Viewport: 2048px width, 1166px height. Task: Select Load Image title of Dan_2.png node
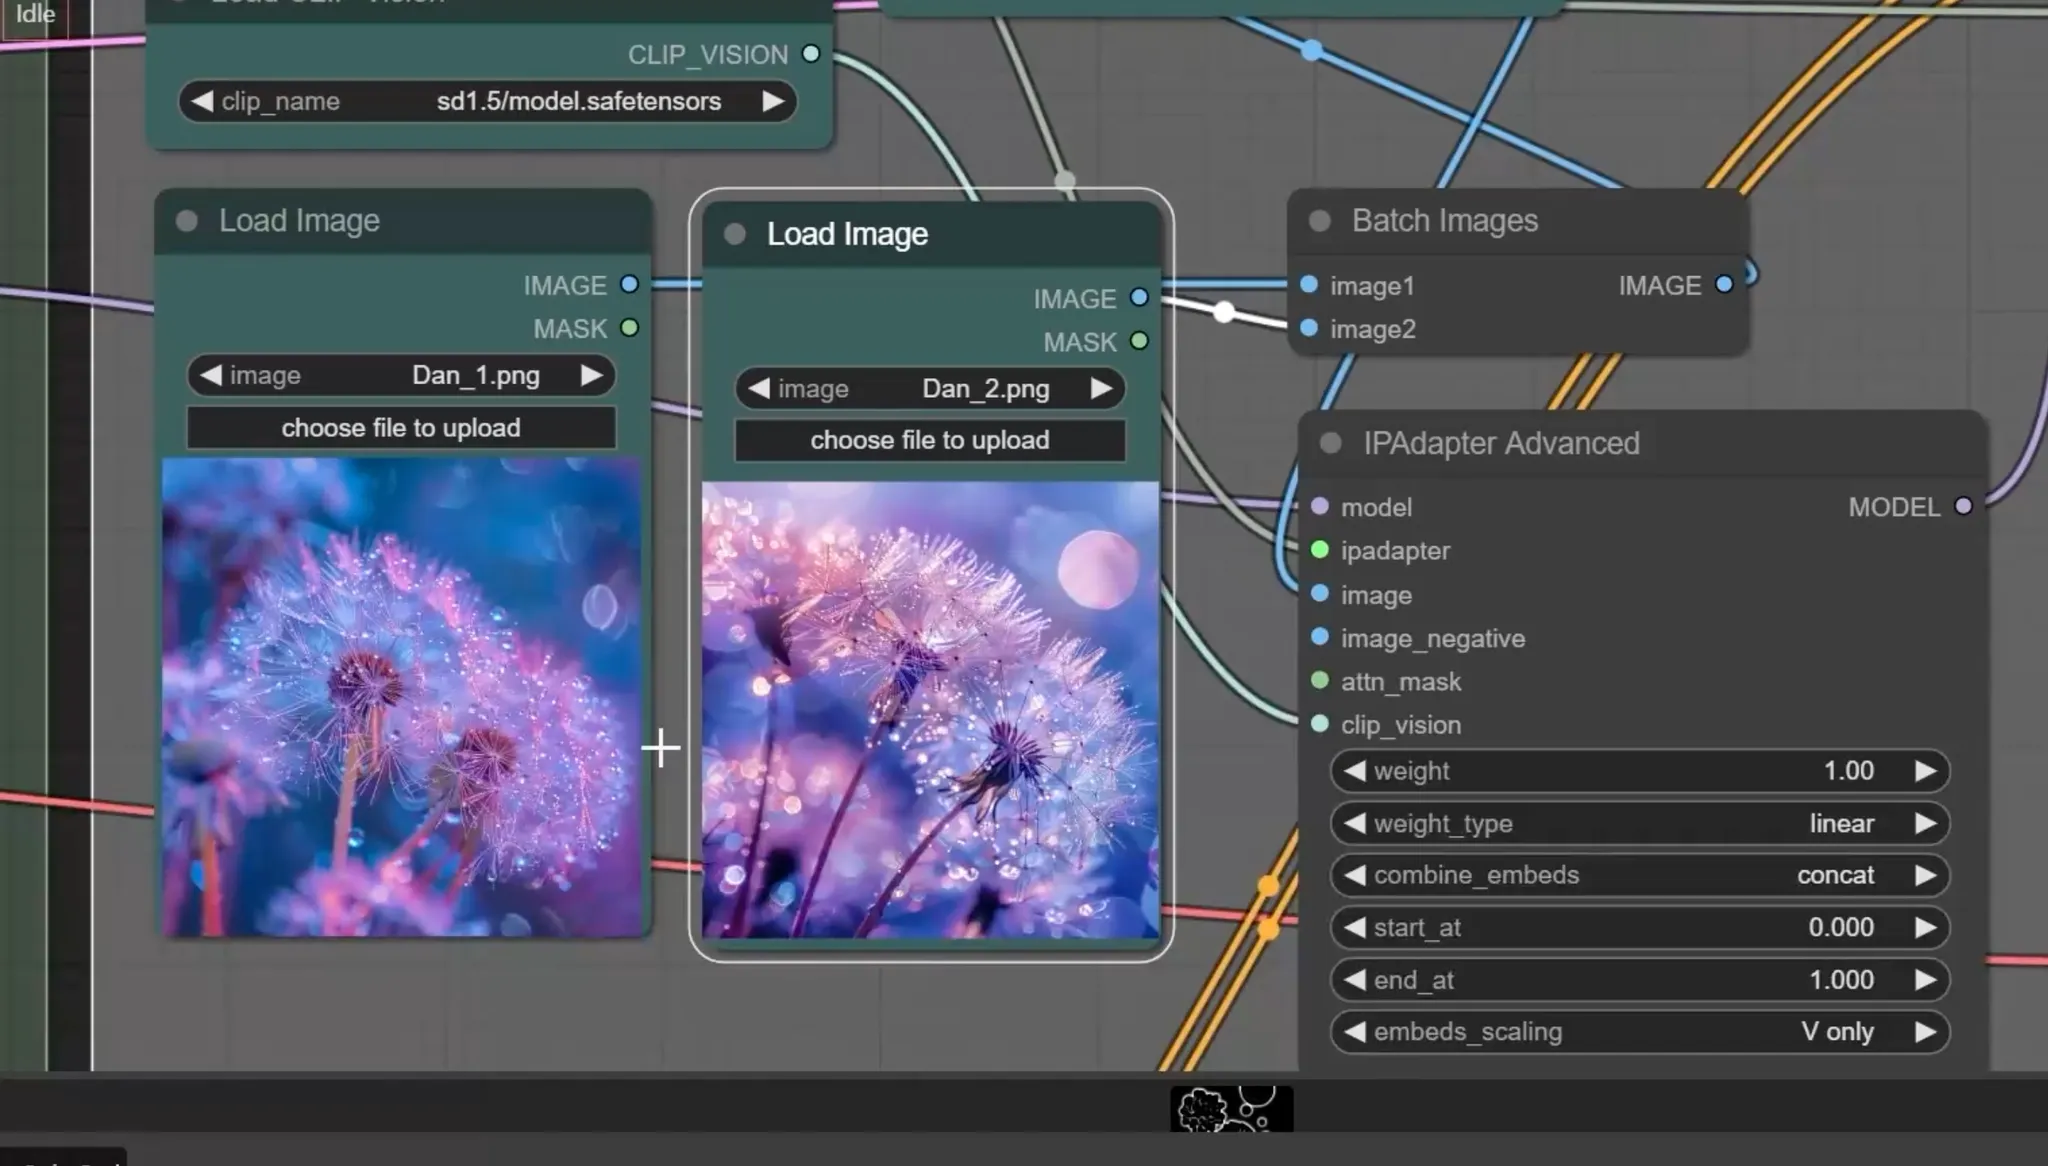(x=847, y=234)
